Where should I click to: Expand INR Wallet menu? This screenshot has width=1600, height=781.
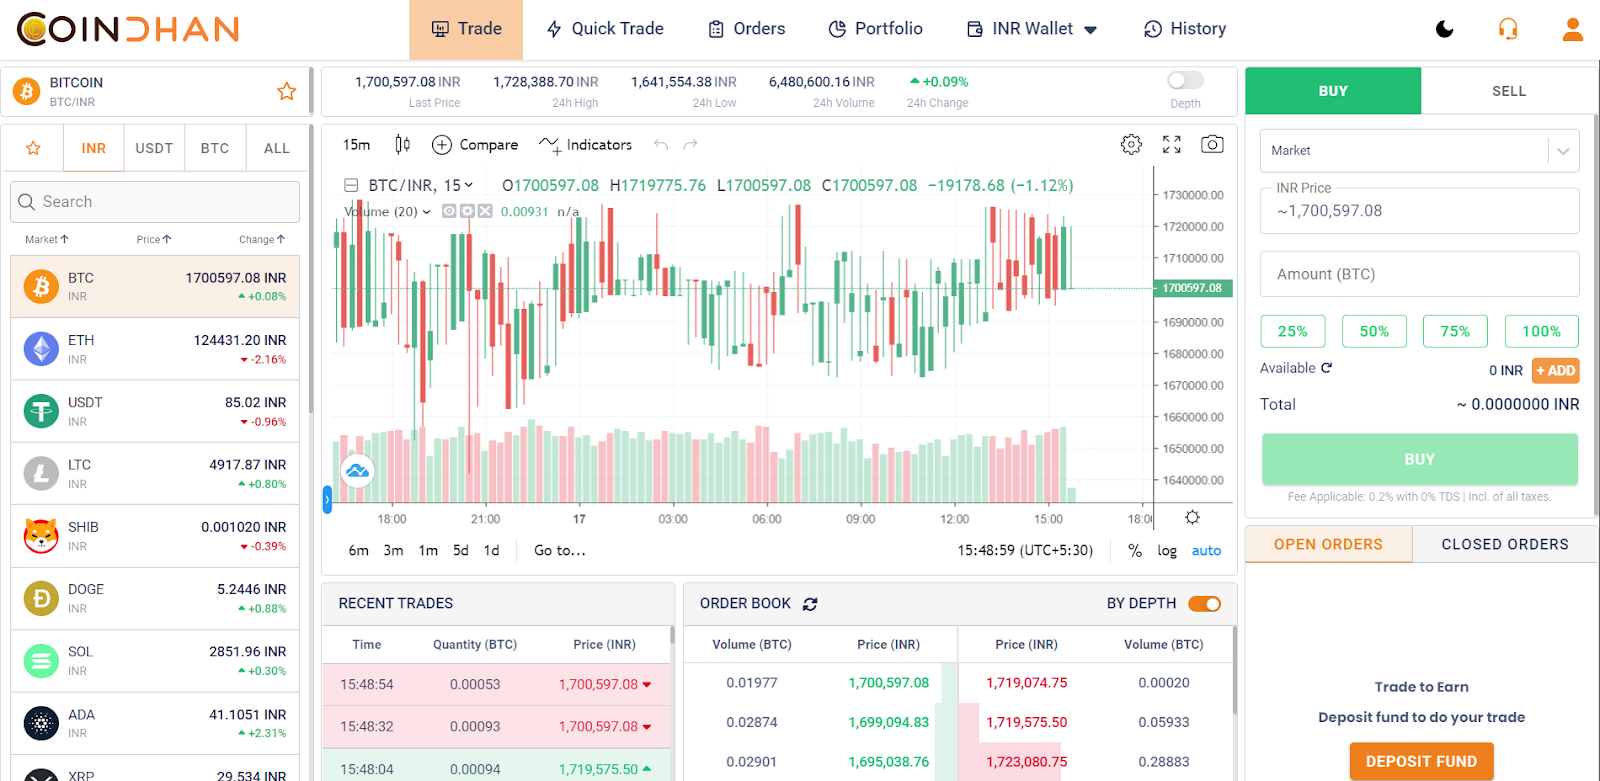1091,30
